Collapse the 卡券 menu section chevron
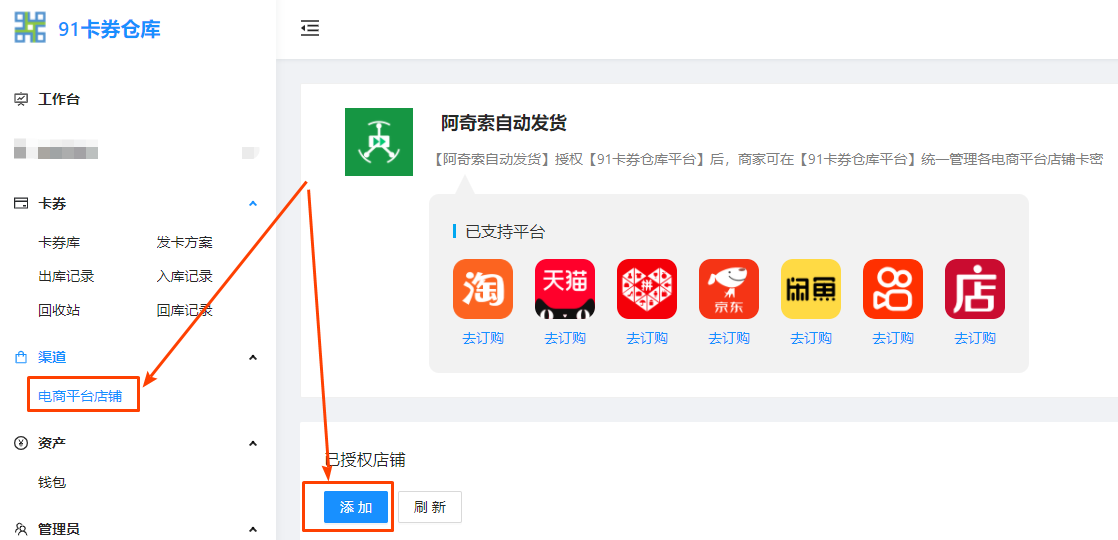 252,204
